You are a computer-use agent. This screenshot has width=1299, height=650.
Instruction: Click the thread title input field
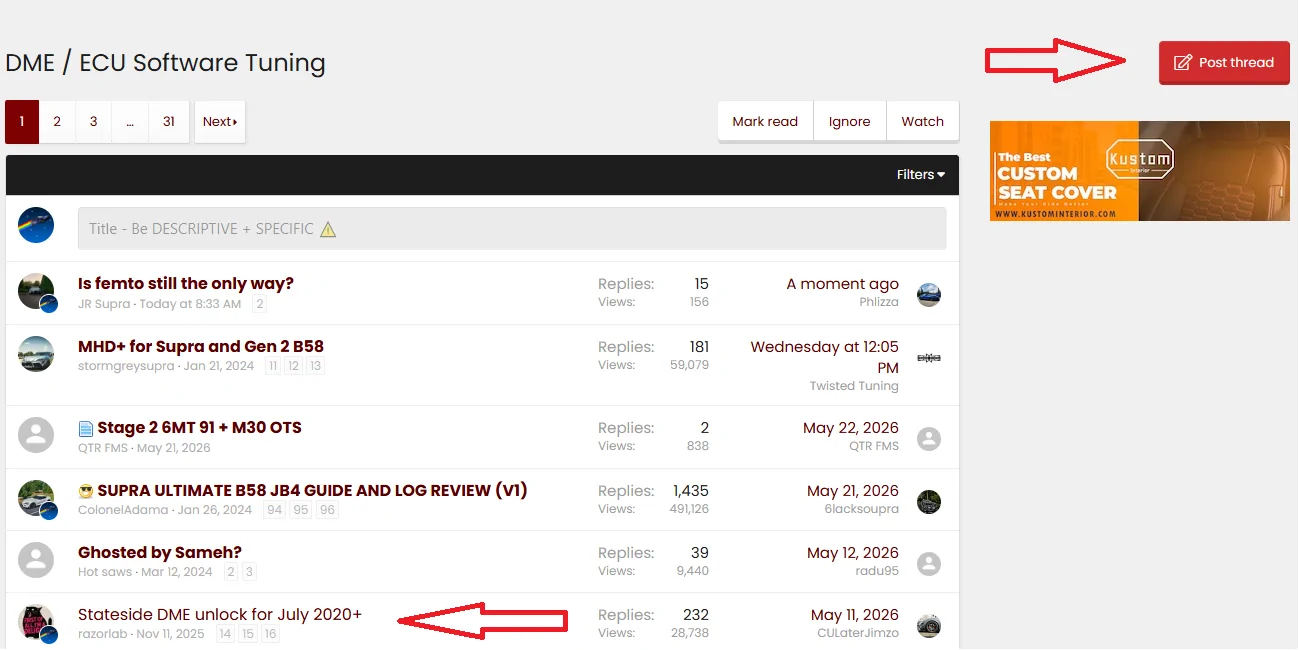[512, 229]
